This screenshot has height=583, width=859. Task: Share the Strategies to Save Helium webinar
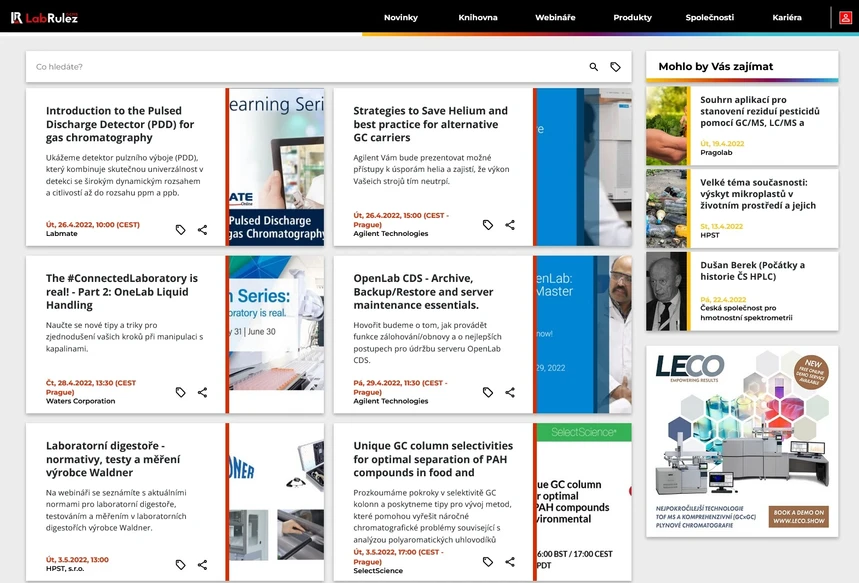point(509,225)
